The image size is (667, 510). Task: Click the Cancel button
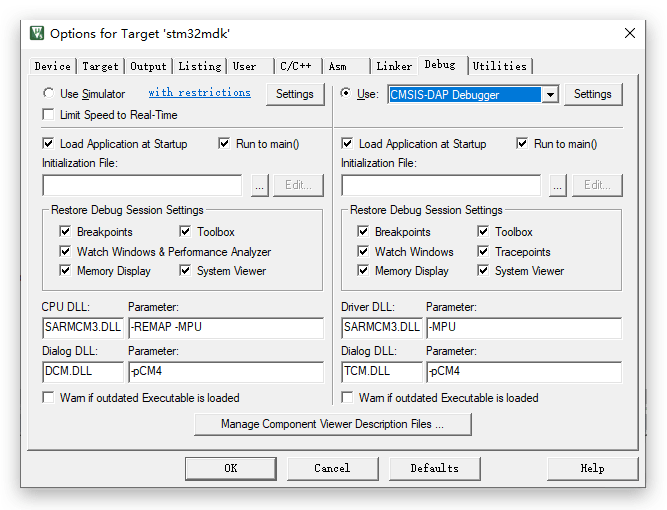click(x=333, y=469)
